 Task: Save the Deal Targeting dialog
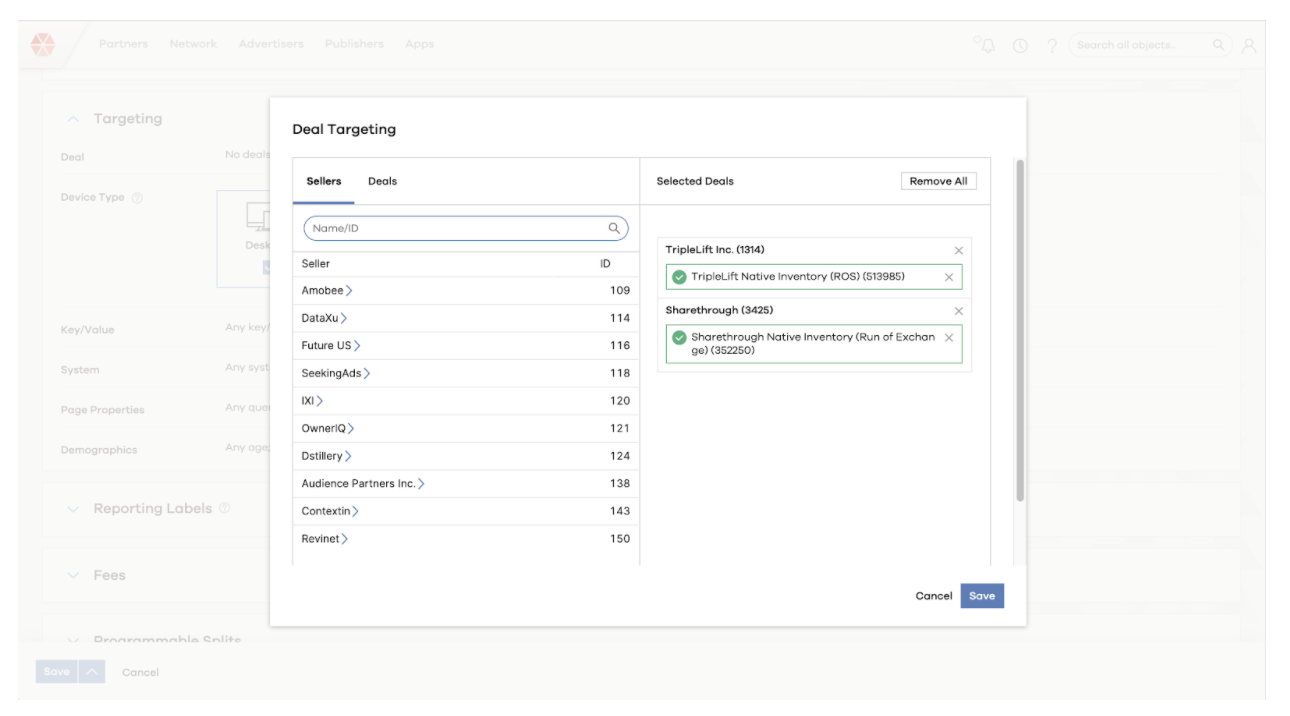(x=982, y=596)
